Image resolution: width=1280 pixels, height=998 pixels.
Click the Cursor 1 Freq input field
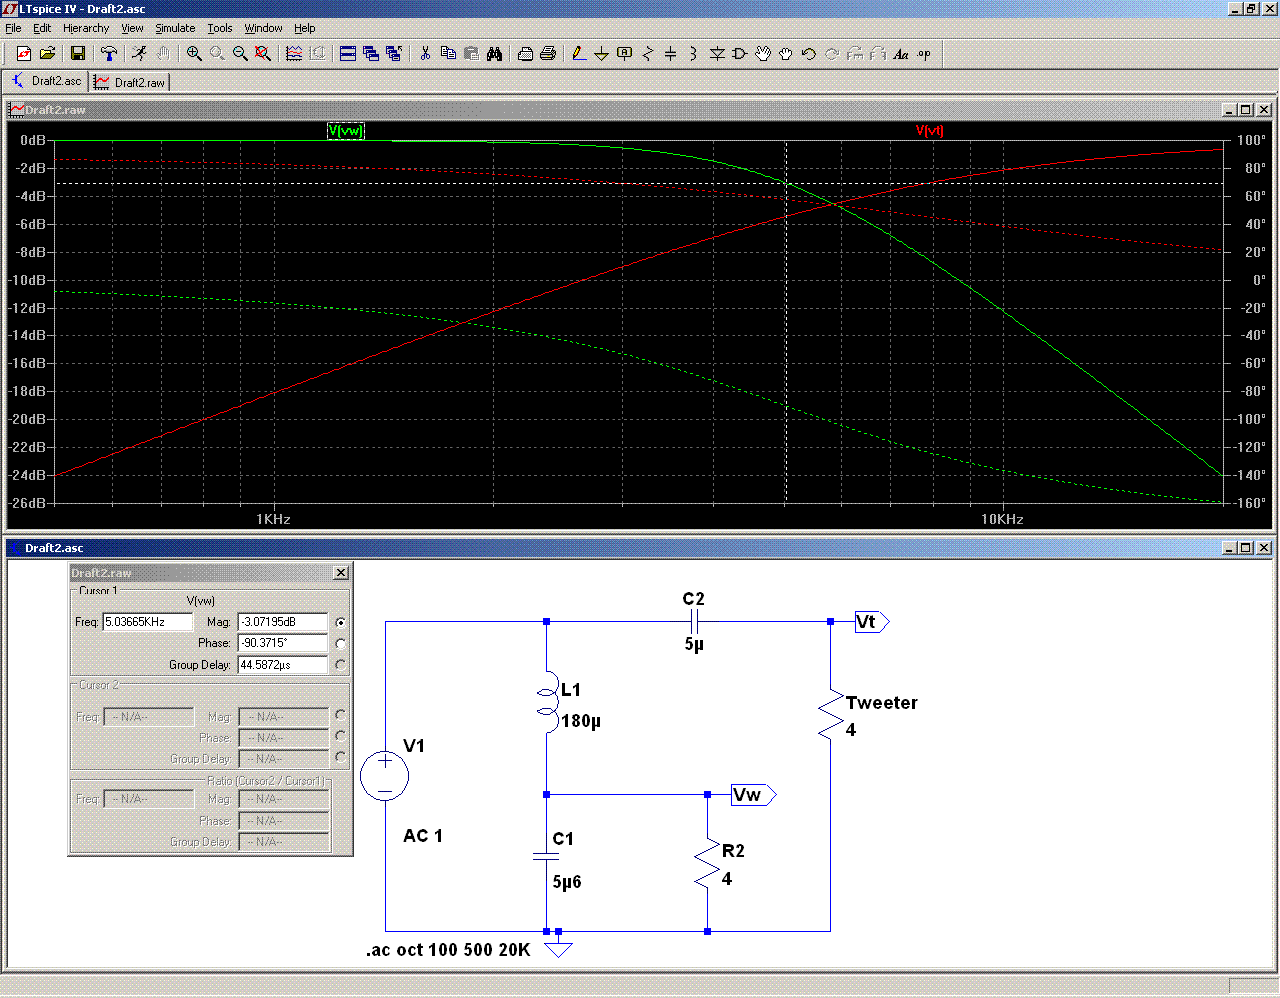click(147, 622)
